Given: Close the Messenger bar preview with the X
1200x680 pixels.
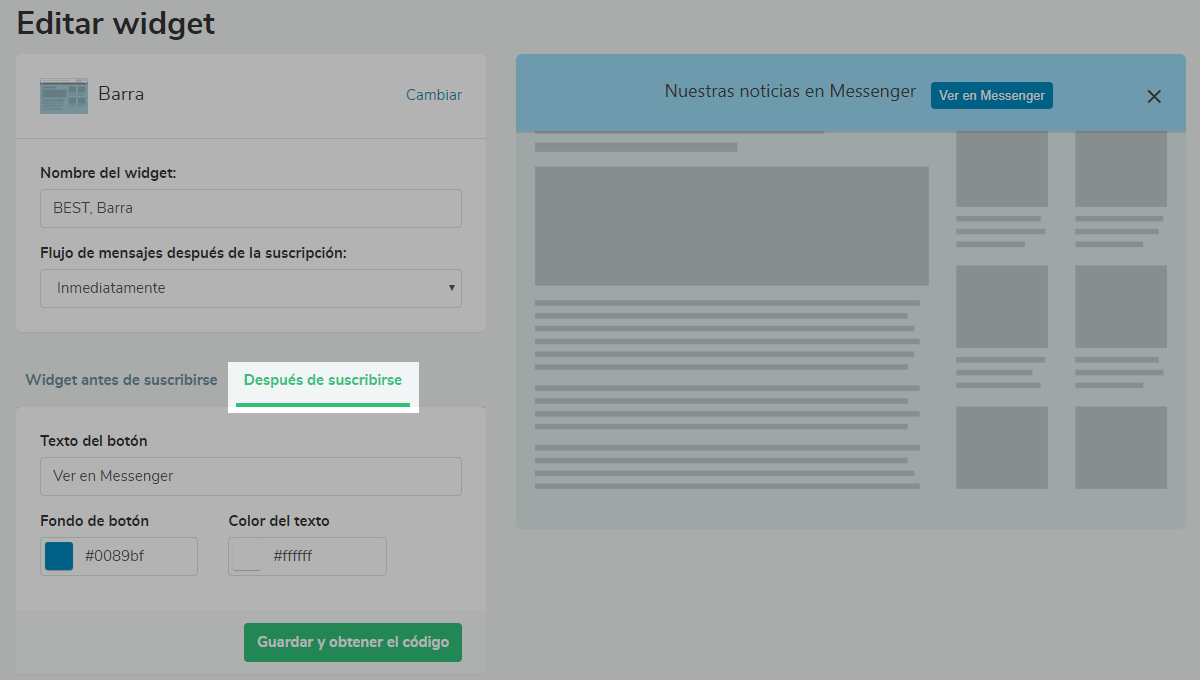Looking at the screenshot, I should click(1154, 96).
